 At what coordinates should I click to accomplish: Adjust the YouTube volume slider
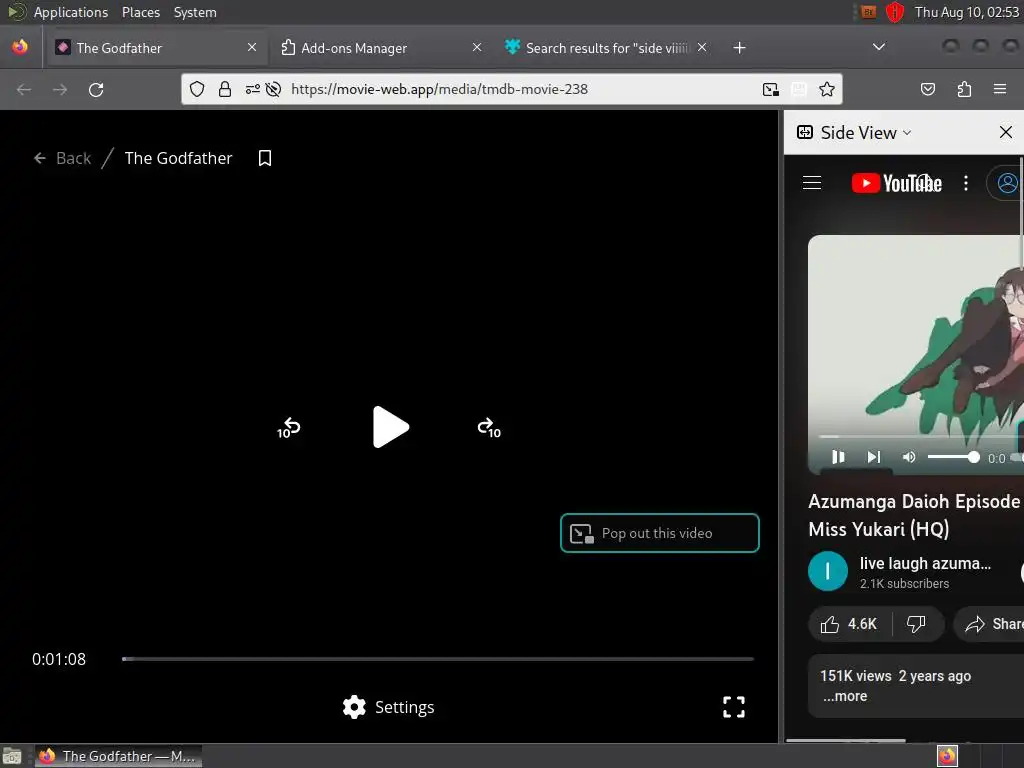click(x=953, y=457)
